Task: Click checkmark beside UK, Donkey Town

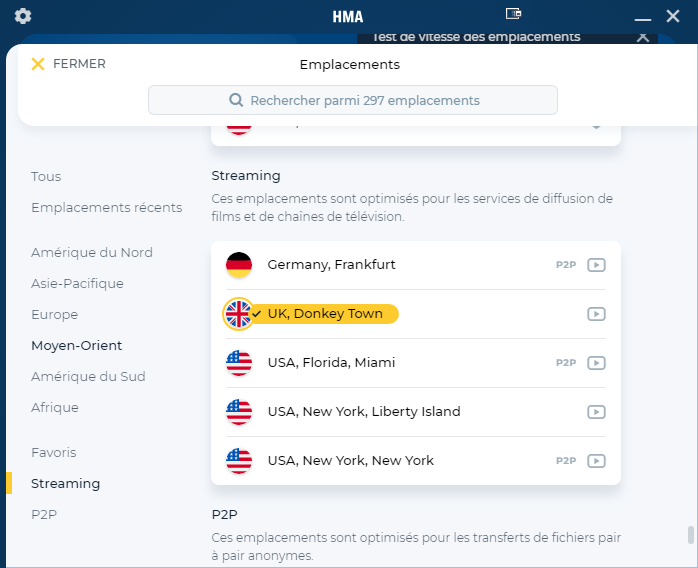Action: (256, 314)
